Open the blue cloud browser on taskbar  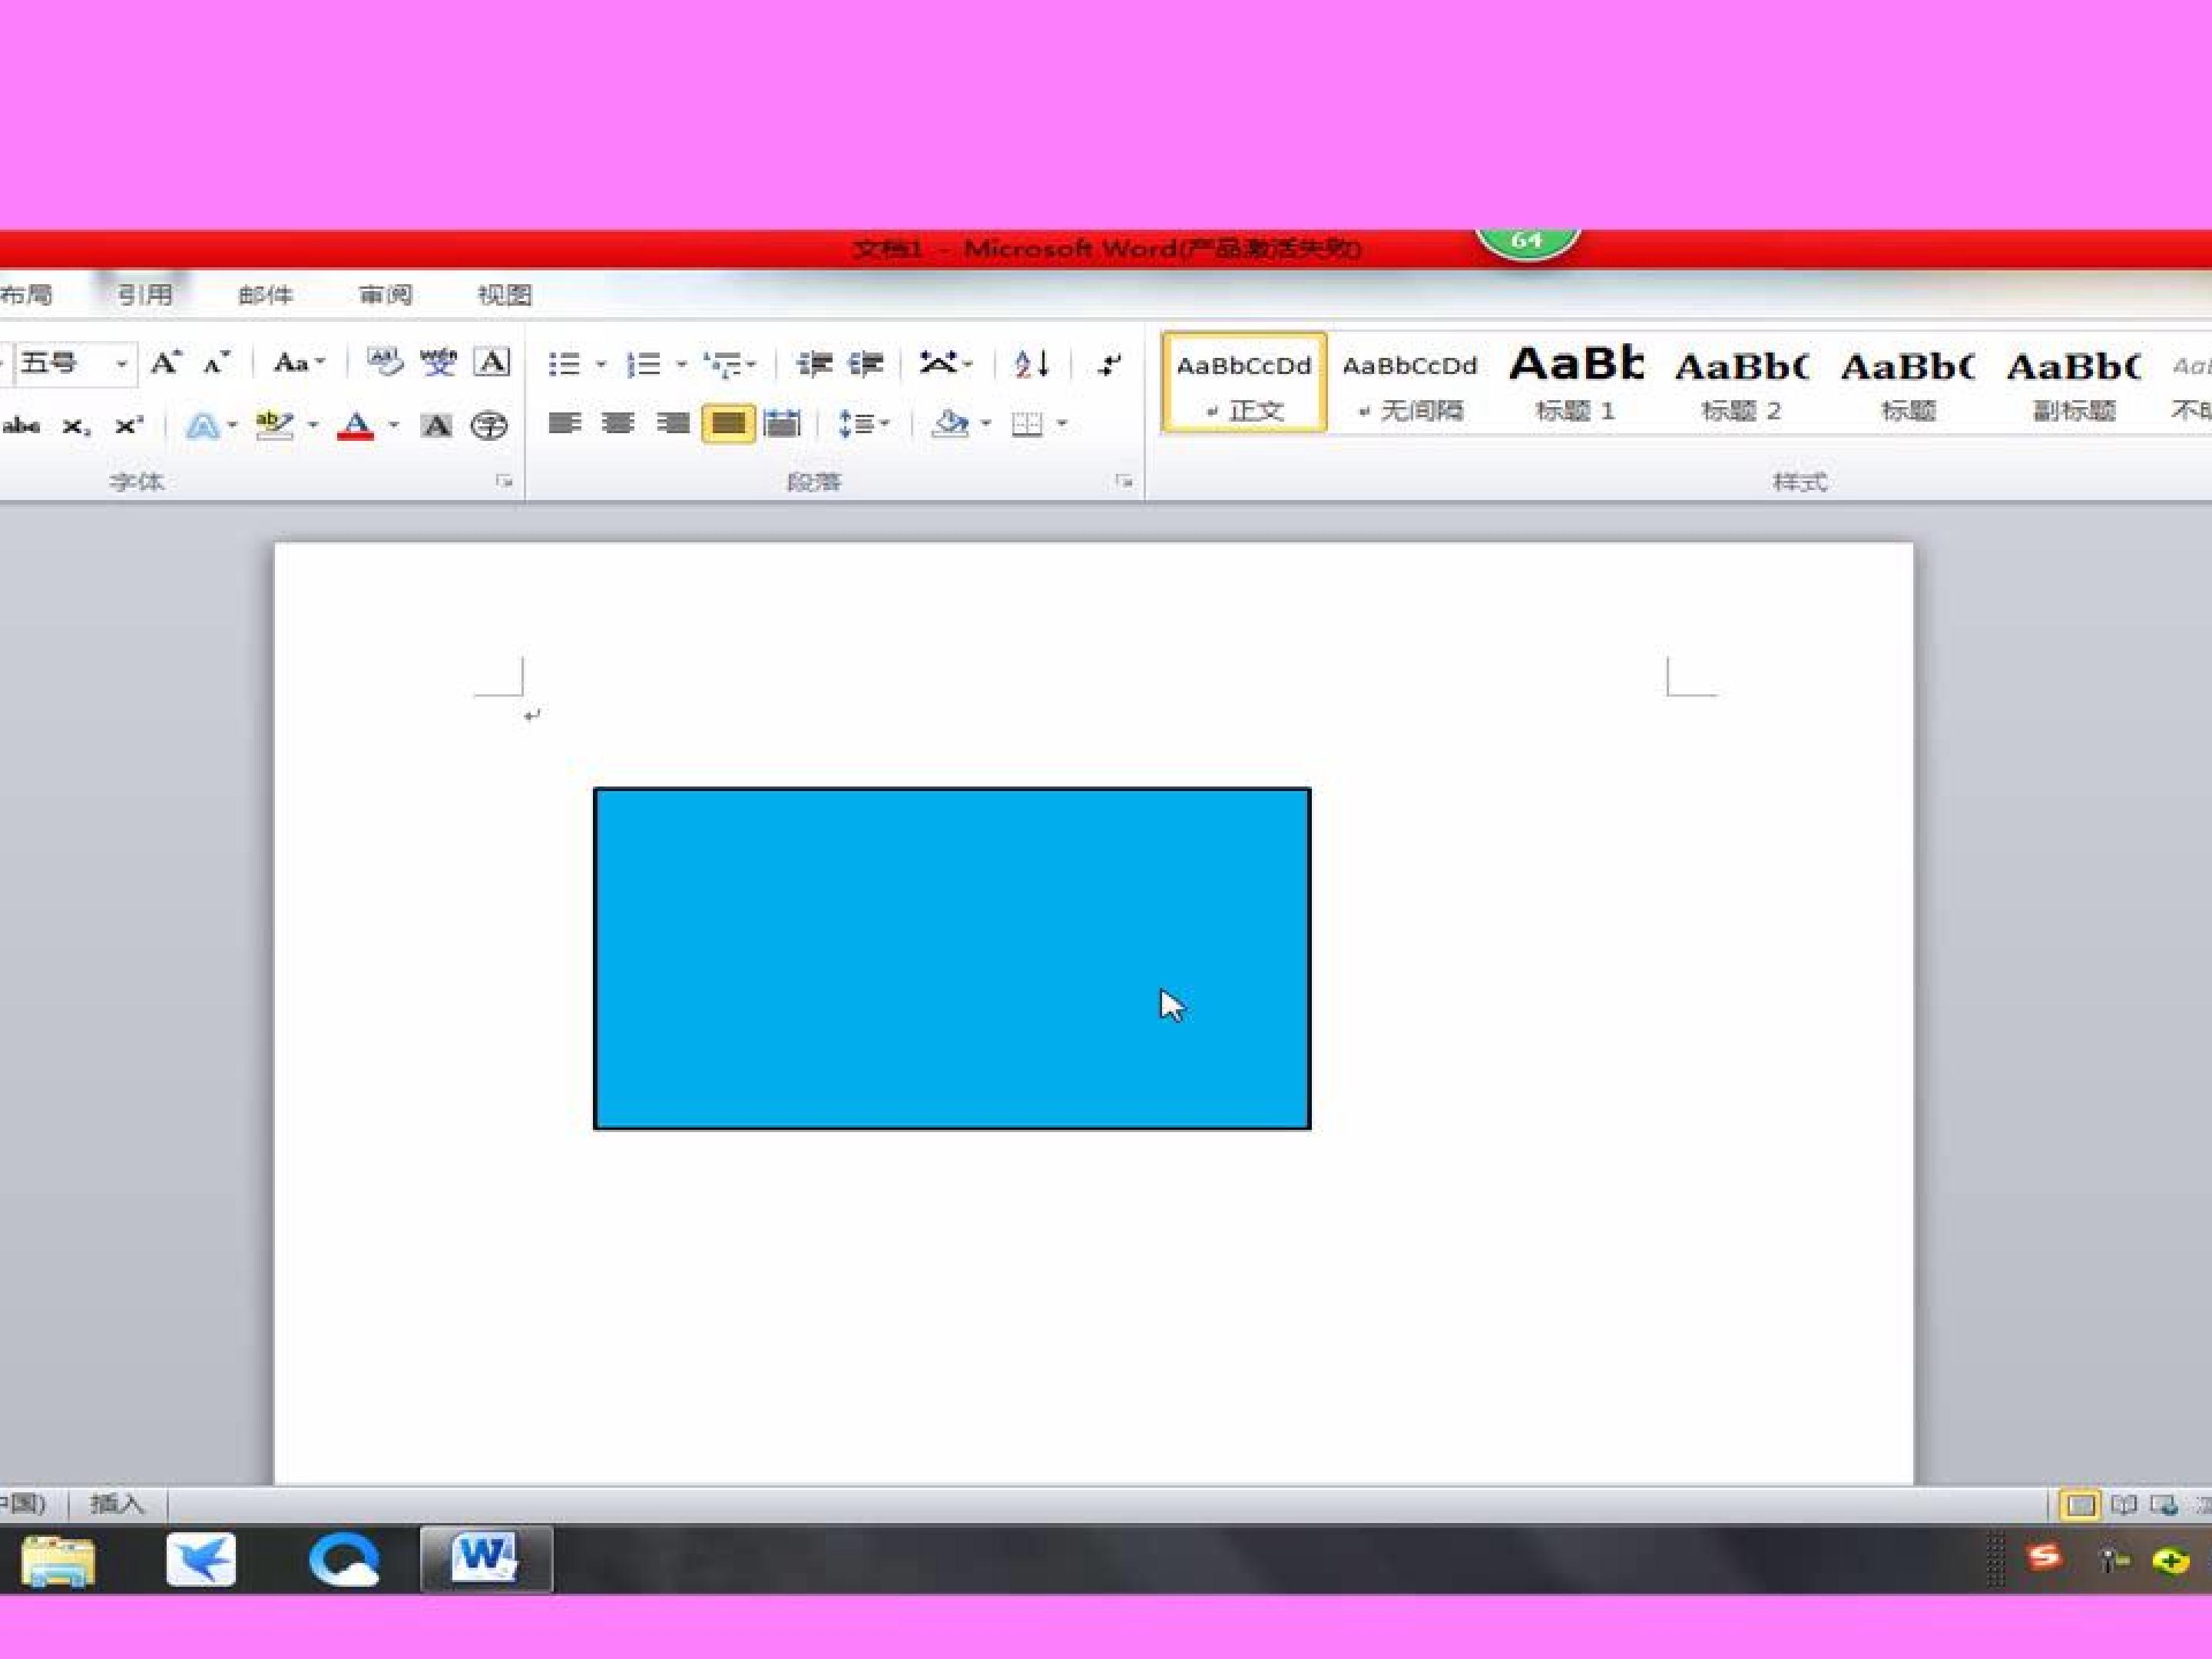(344, 1559)
